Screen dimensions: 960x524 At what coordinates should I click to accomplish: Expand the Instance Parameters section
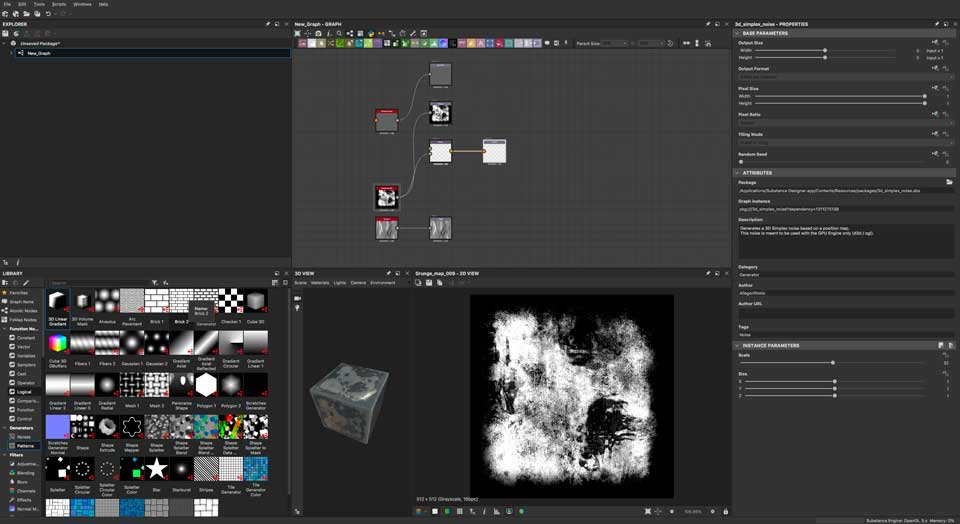coord(738,345)
